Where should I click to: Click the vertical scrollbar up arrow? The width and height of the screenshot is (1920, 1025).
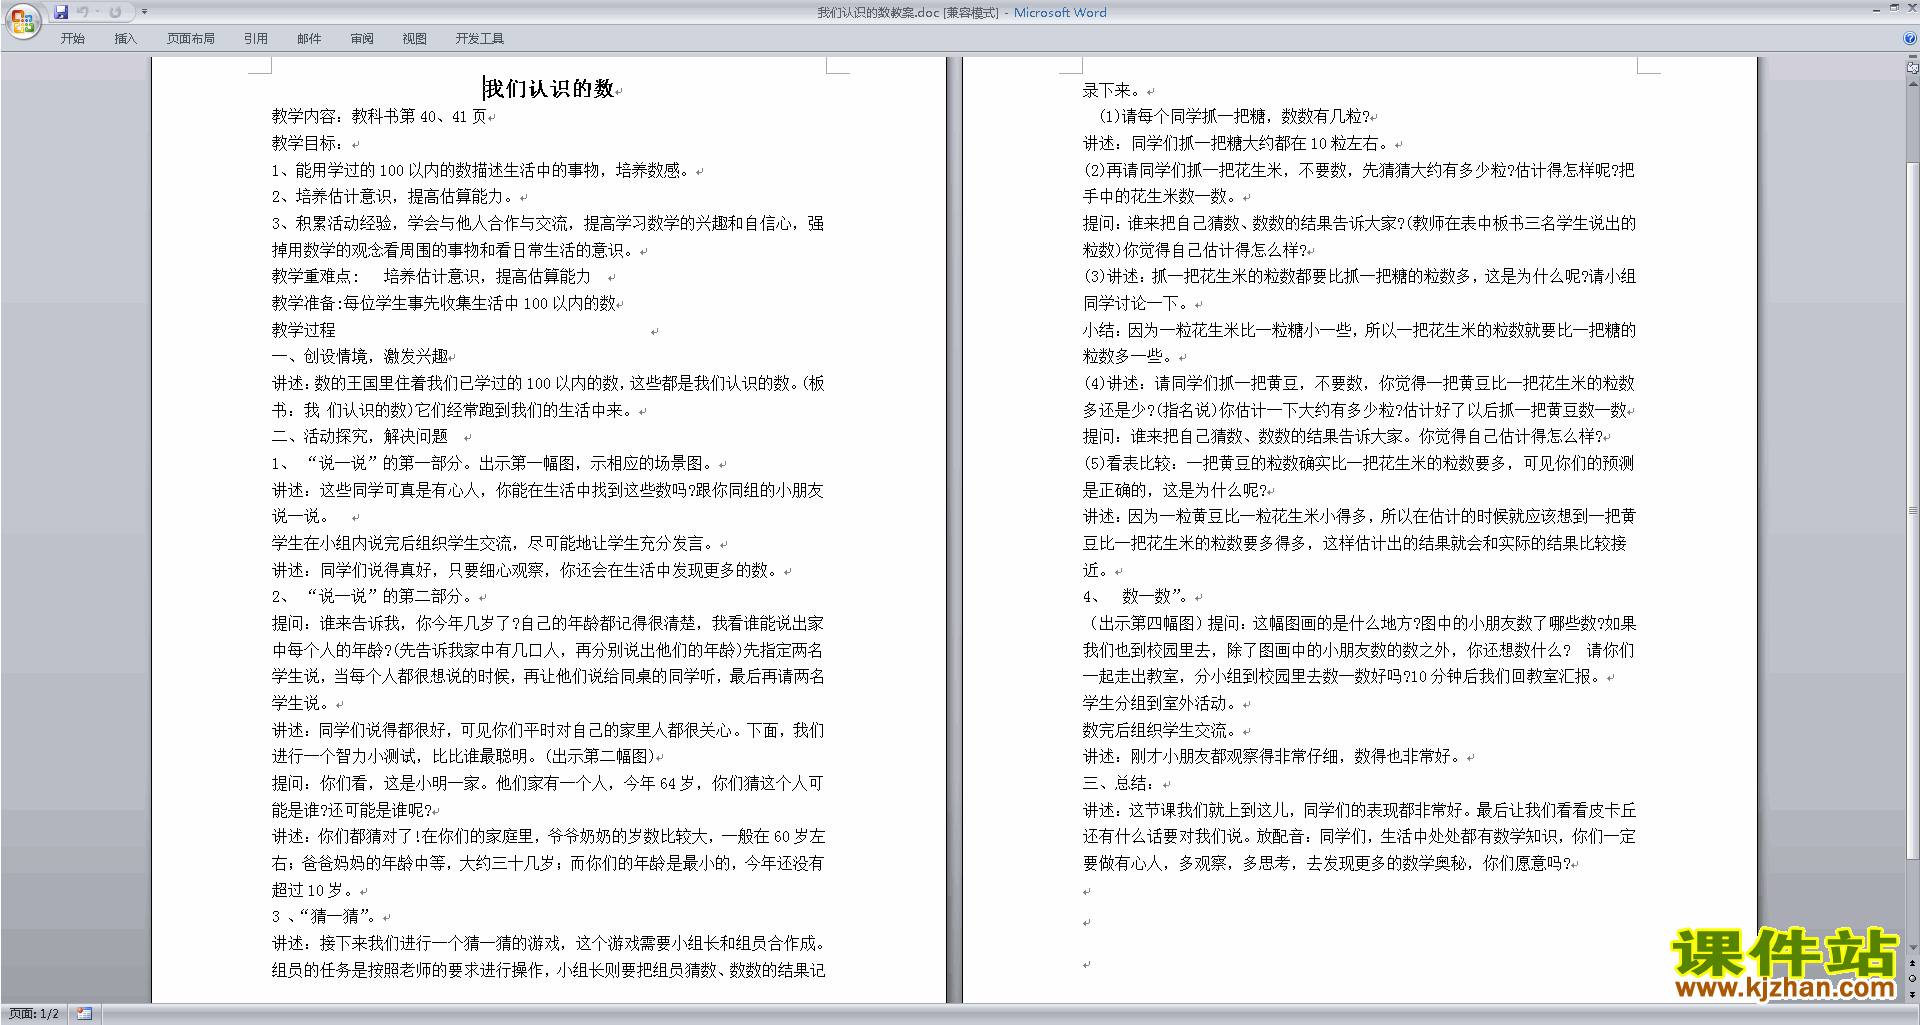1913,84
